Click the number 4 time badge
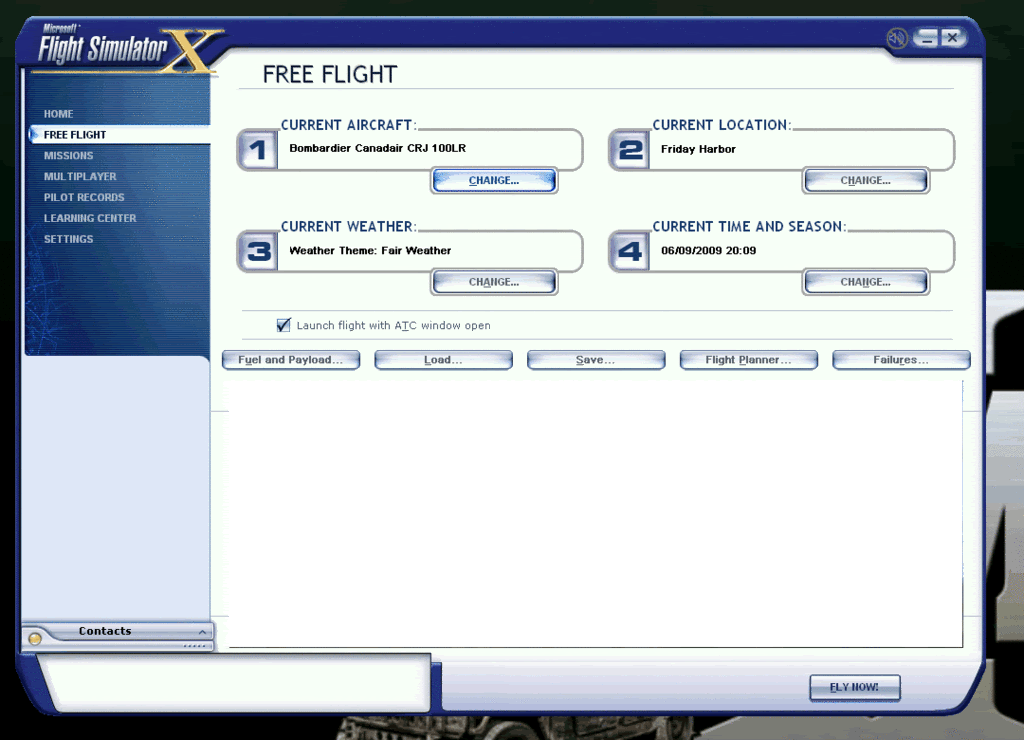The height and width of the screenshot is (740, 1024). [x=630, y=251]
